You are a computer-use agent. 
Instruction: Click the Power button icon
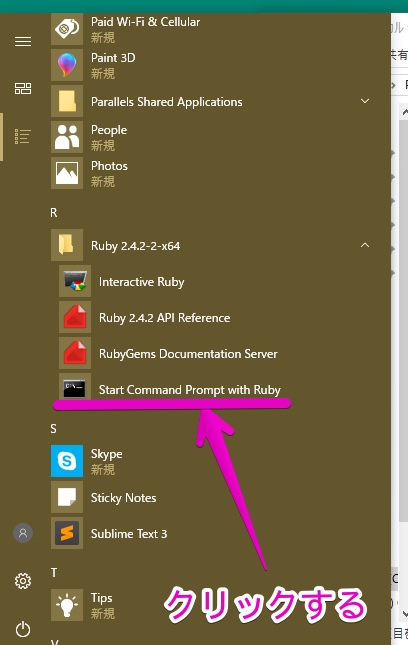tap(23, 629)
